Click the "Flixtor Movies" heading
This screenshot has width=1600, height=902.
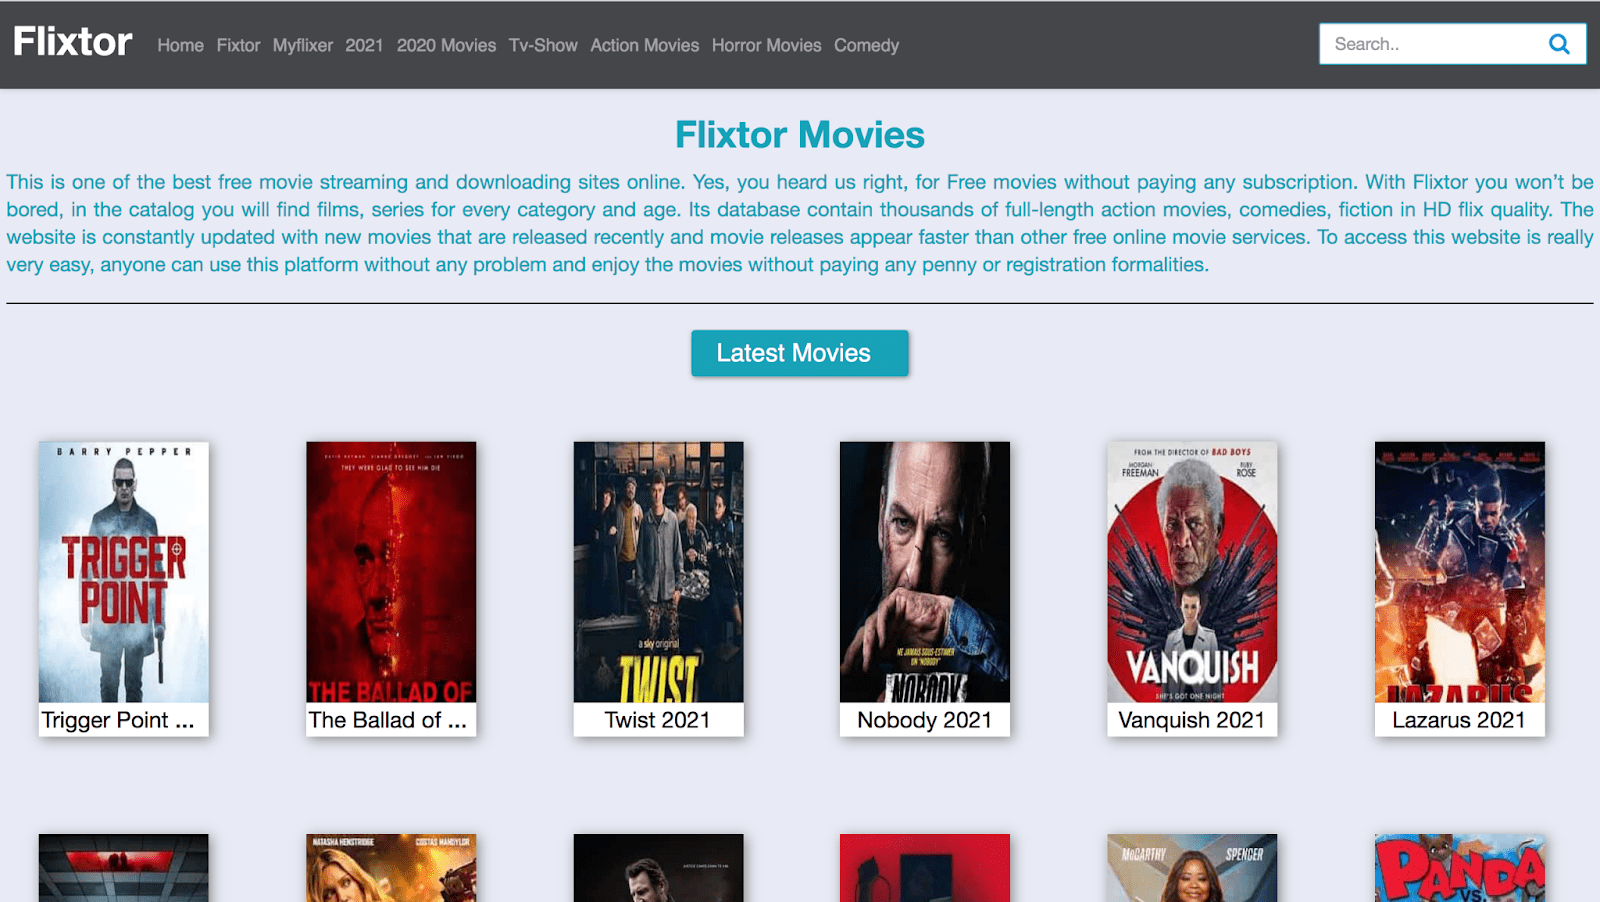click(x=800, y=135)
